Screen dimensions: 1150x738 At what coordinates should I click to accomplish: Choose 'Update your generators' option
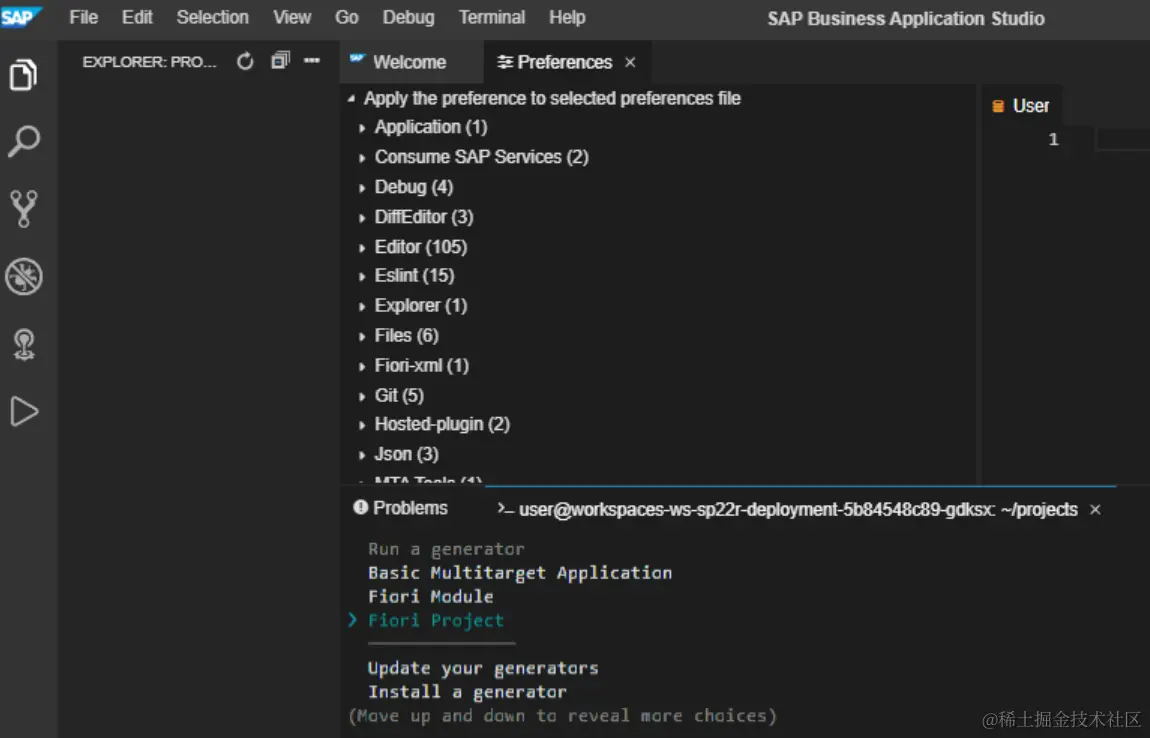(x=483, y=668)
